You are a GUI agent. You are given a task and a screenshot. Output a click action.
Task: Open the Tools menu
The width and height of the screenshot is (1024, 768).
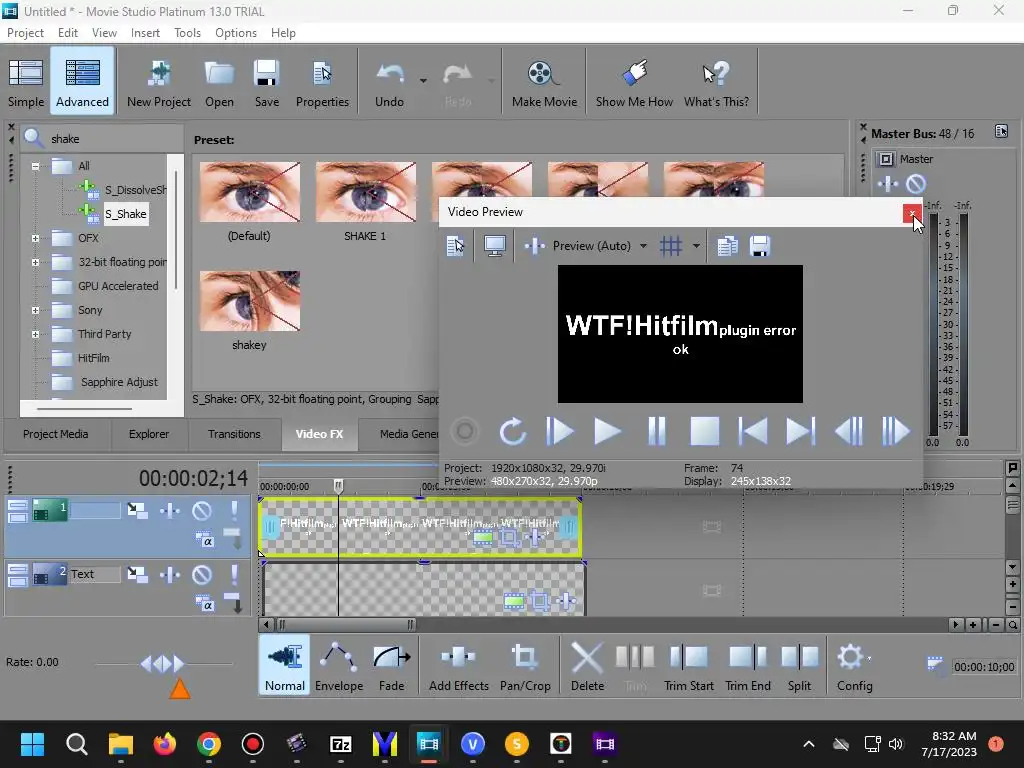pyautogui.click(x=187, y=33)
